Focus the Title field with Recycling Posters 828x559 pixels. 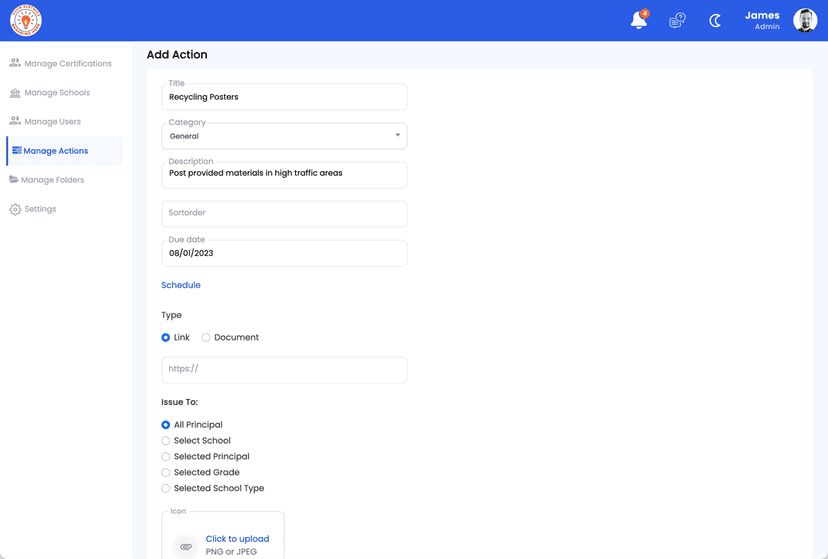tap(284, 97)
